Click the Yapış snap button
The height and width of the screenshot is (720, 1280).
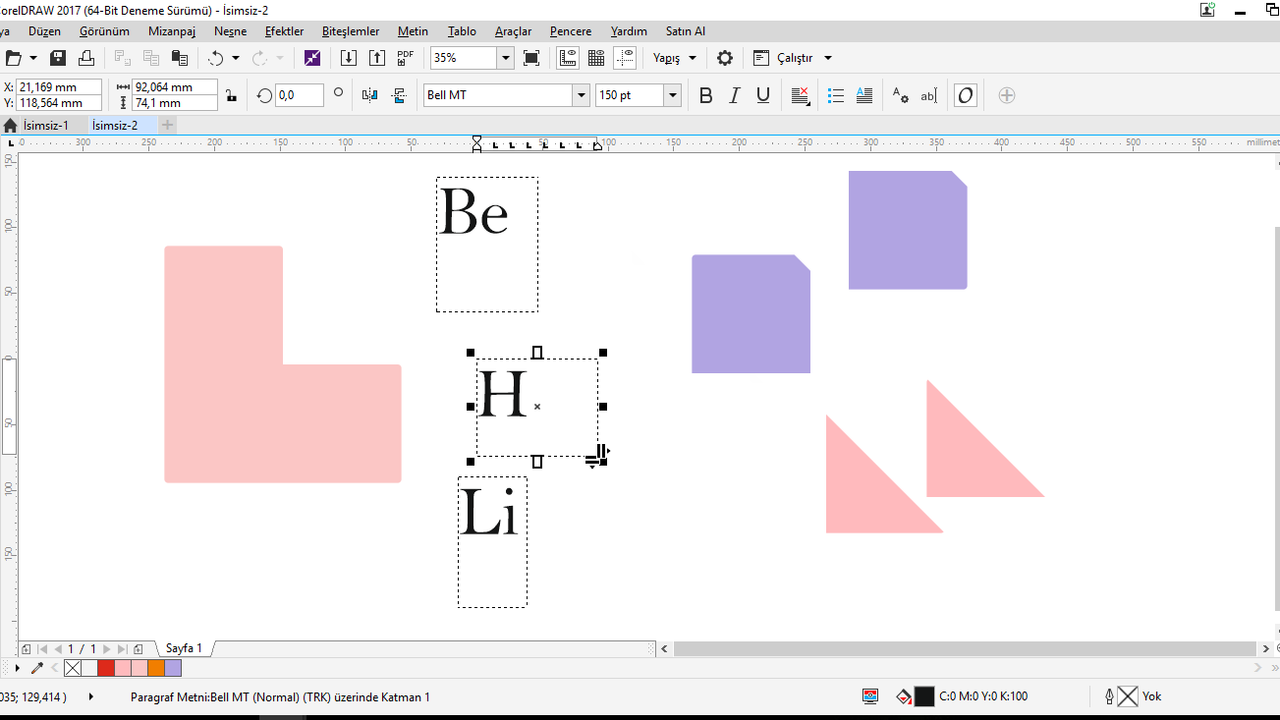tap(667, 58)
